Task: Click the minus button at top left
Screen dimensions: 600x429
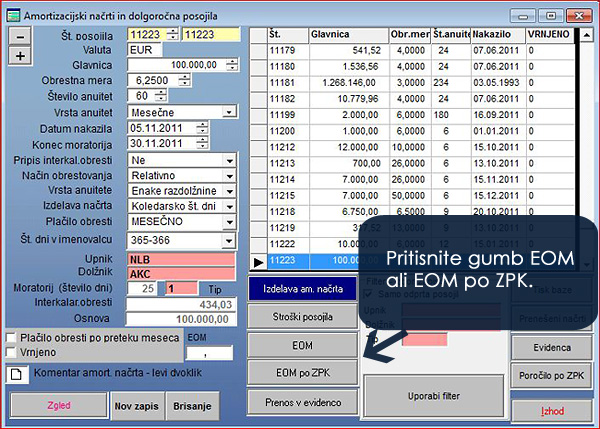Action: (21, 37)
